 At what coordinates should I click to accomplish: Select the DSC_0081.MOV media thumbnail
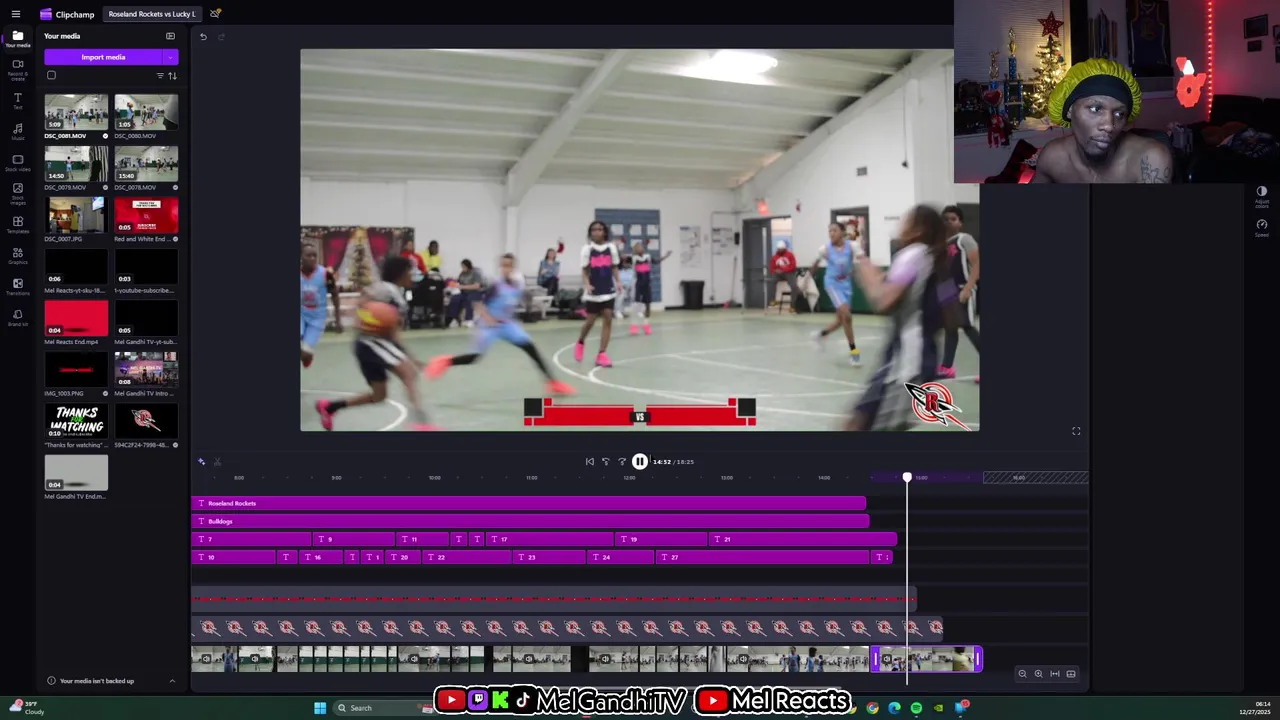tap(76, 112)
